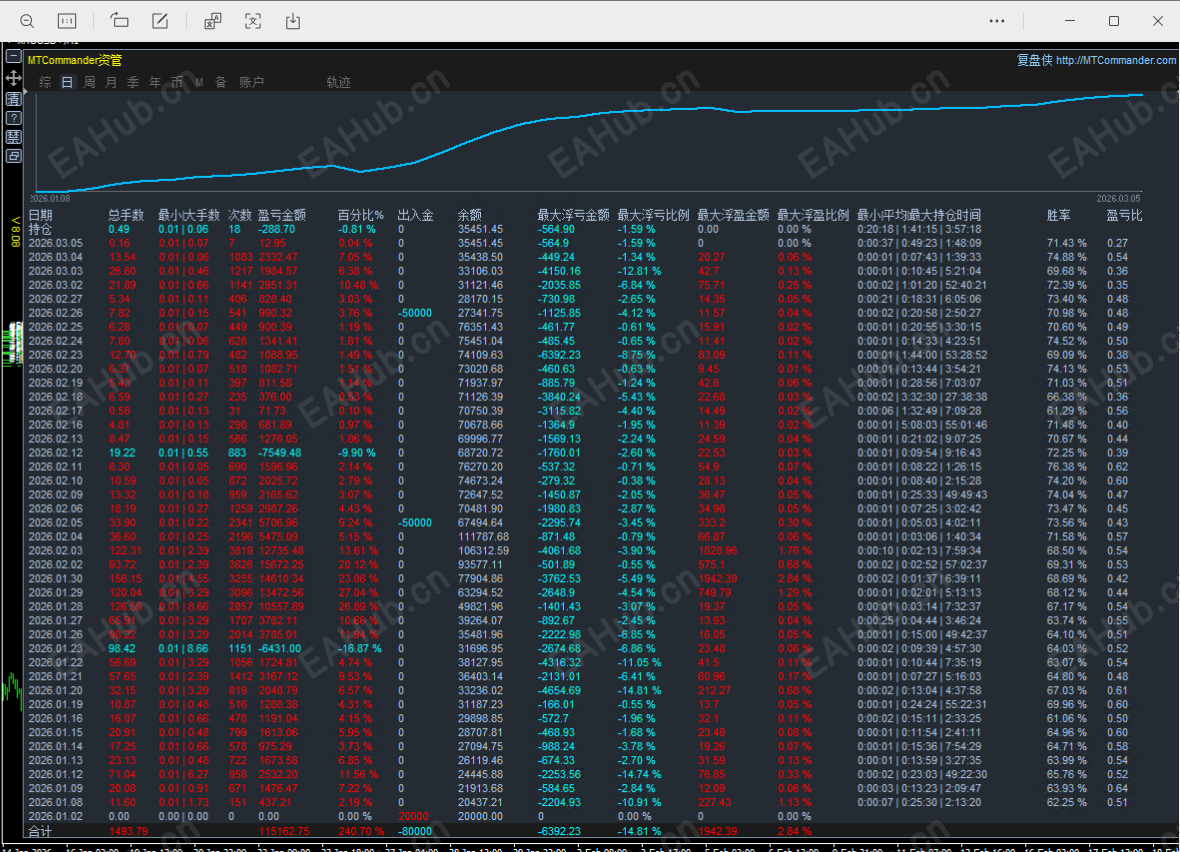Collapse the panel with the minus box icon
The height and width of the screenshot is (852, 1180).
tap(13, 56)
